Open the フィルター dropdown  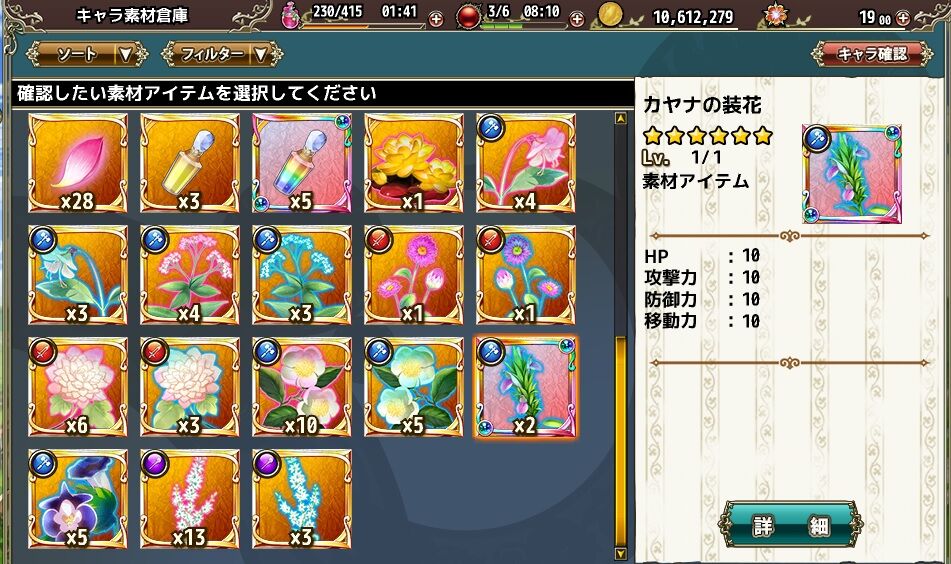[222, 54]
